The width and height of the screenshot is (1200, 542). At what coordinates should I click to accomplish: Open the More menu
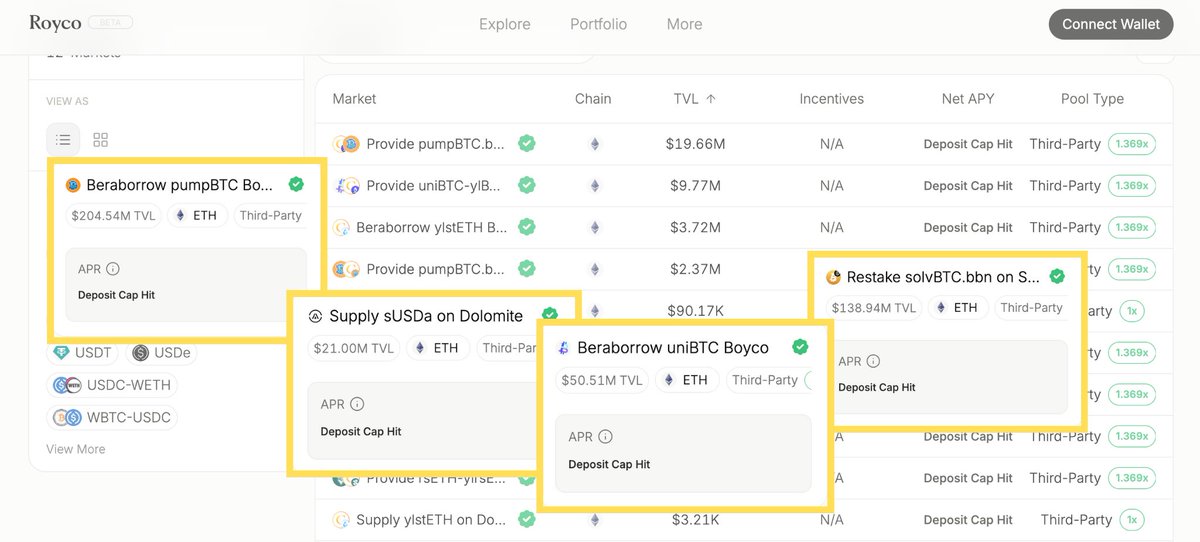point(684,24)
